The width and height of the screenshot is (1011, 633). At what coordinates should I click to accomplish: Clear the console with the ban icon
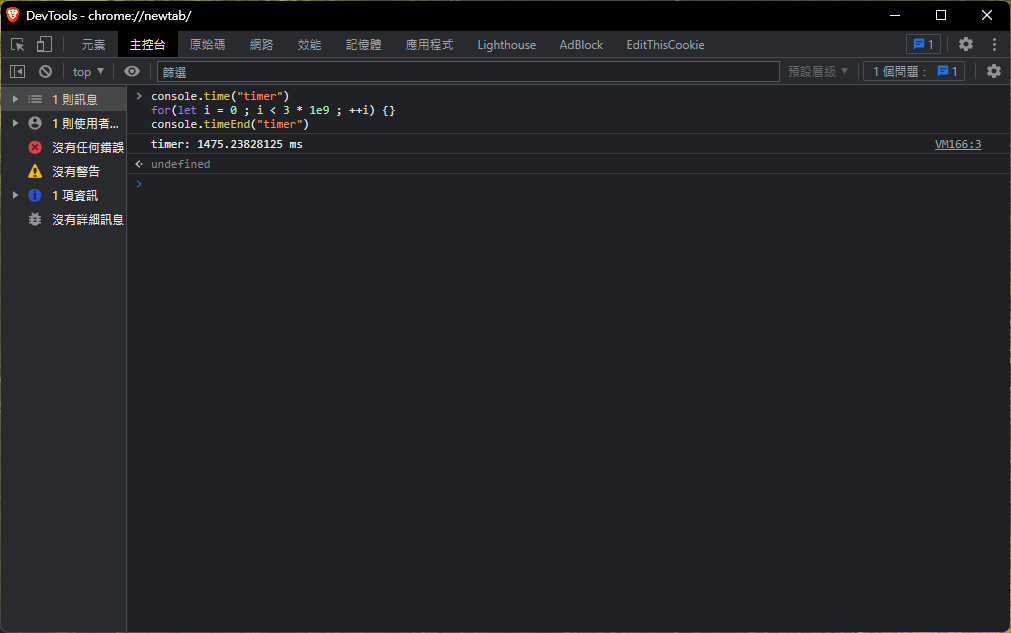click(x=45, y=71)
